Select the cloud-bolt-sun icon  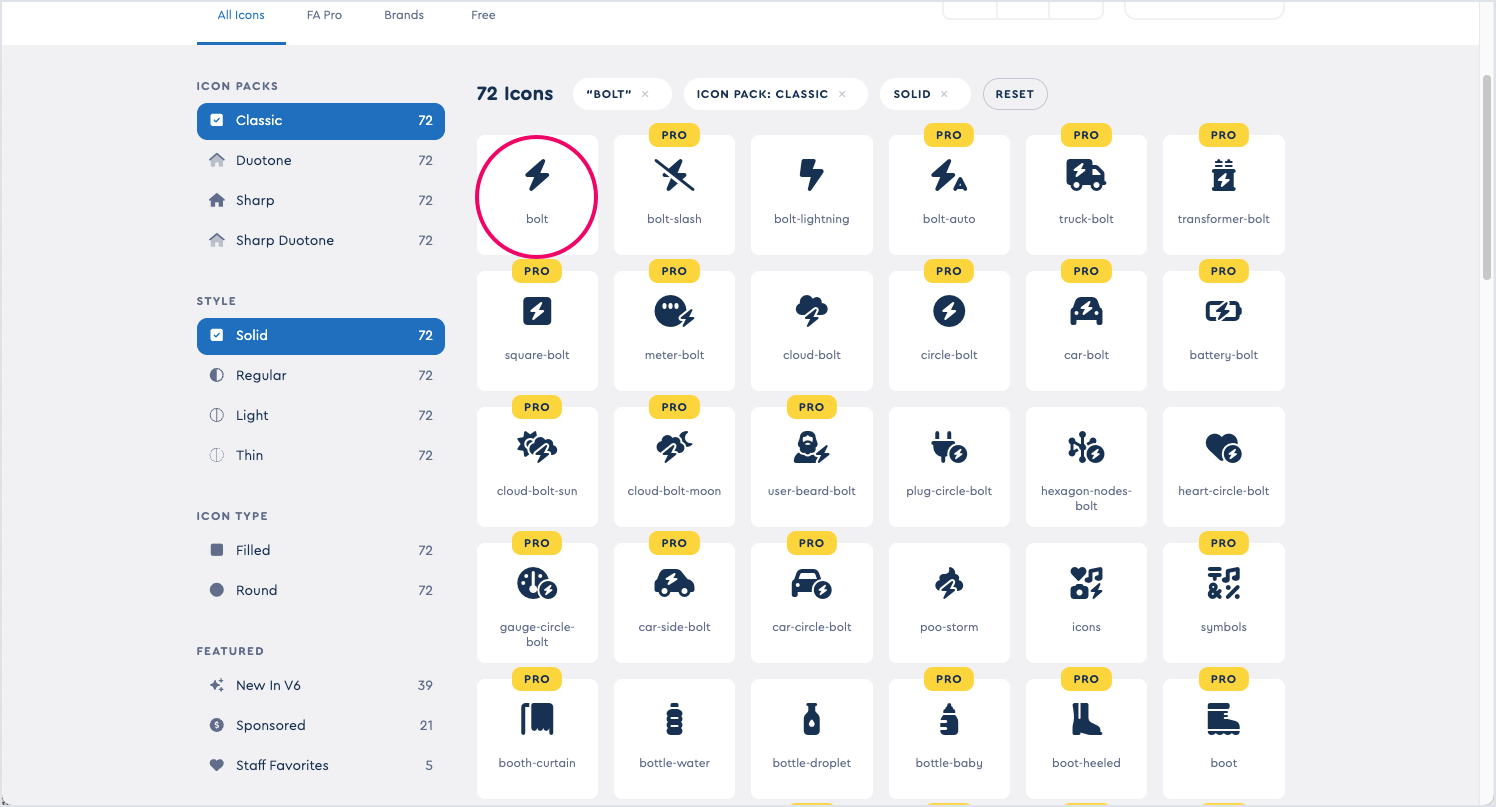pyautogui.click(x=537, y=466)
